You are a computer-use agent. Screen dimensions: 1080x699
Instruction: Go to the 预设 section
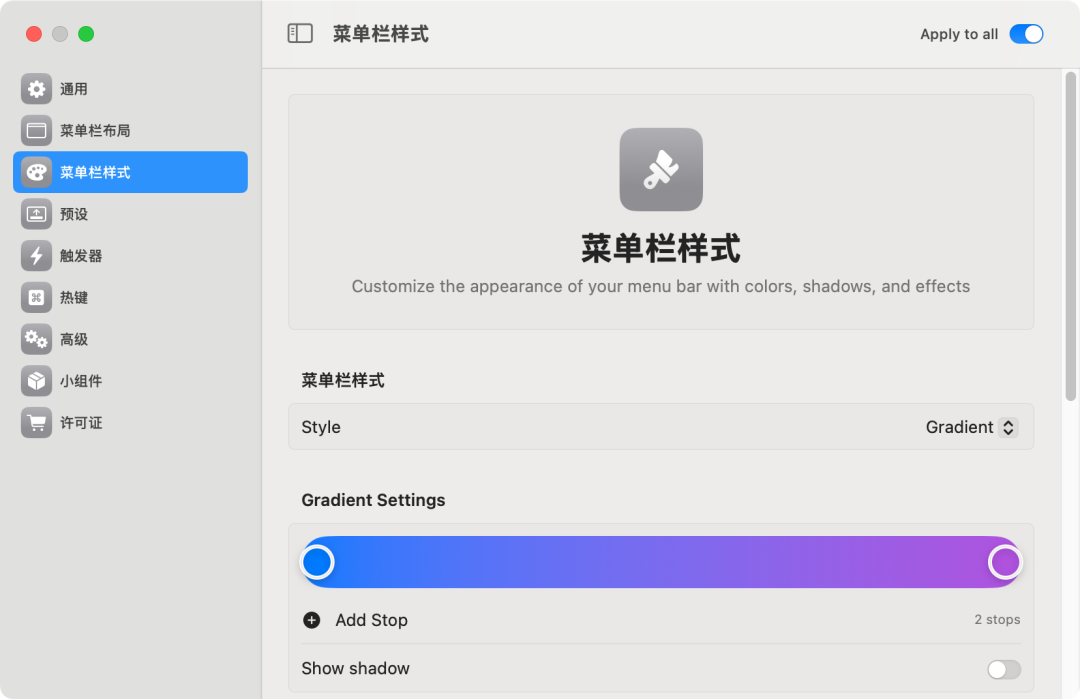pos(130,214)
